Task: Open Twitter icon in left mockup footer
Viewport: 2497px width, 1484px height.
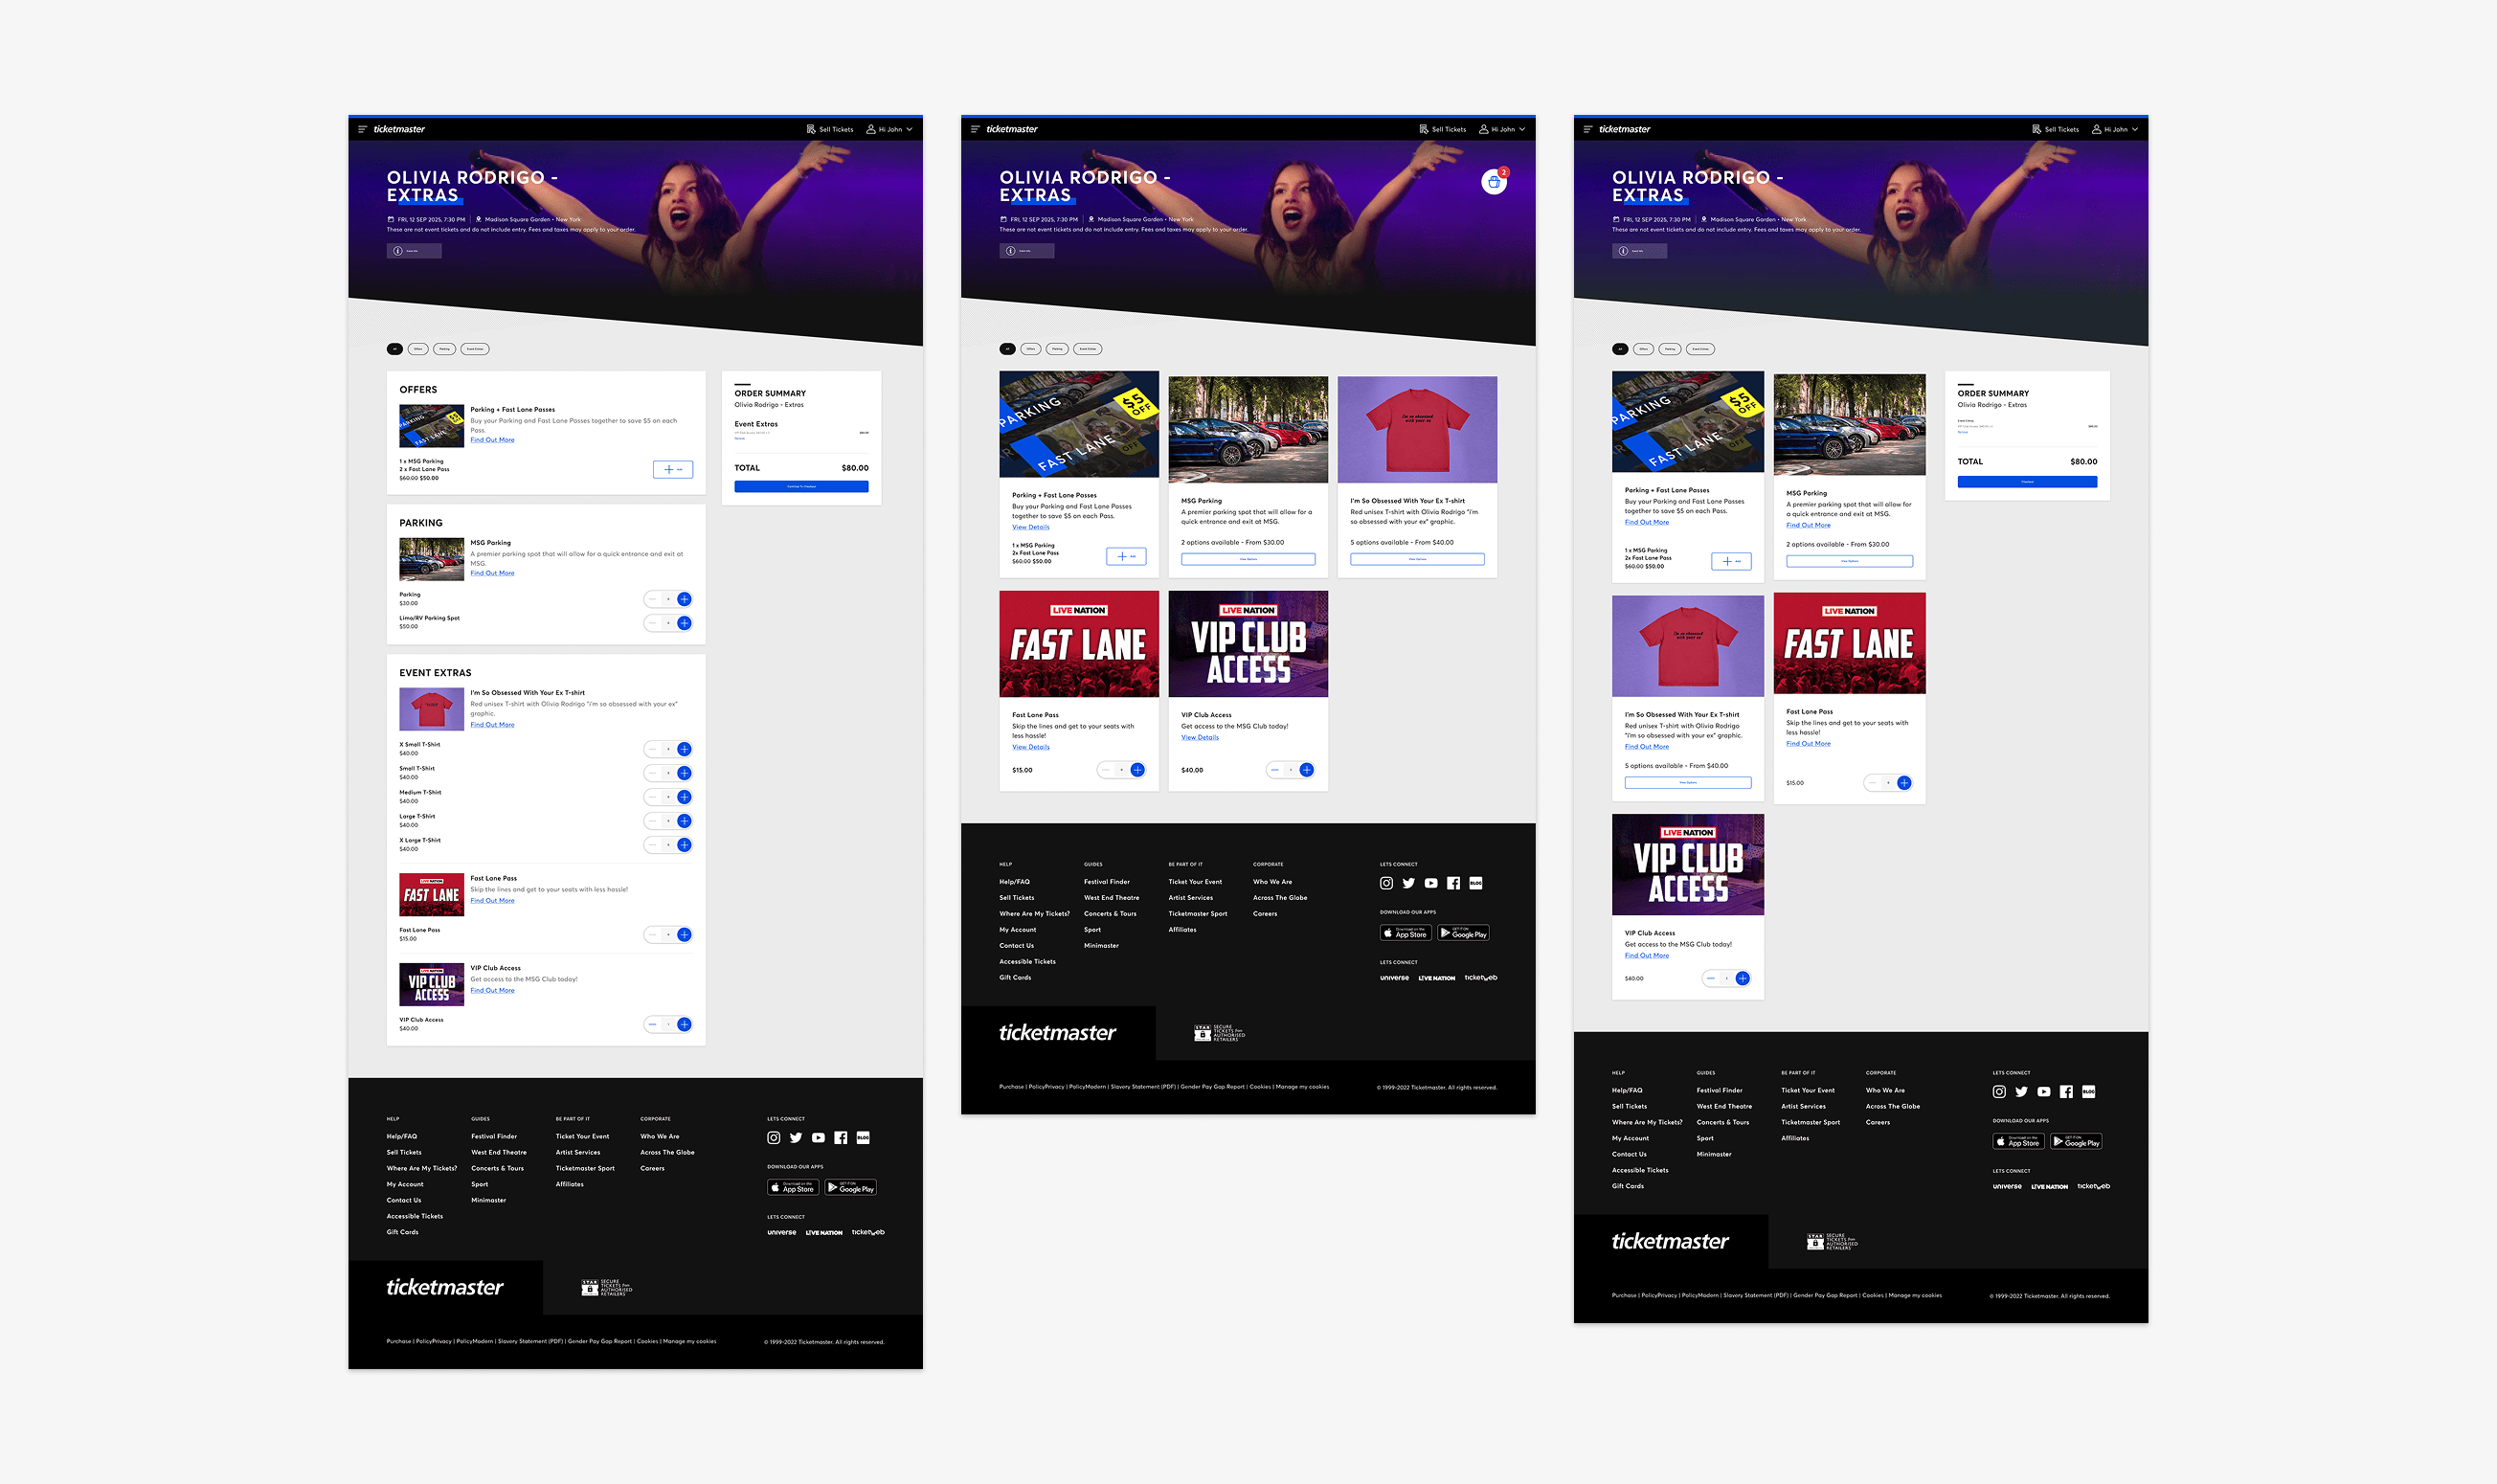Action: (796, 1138)
